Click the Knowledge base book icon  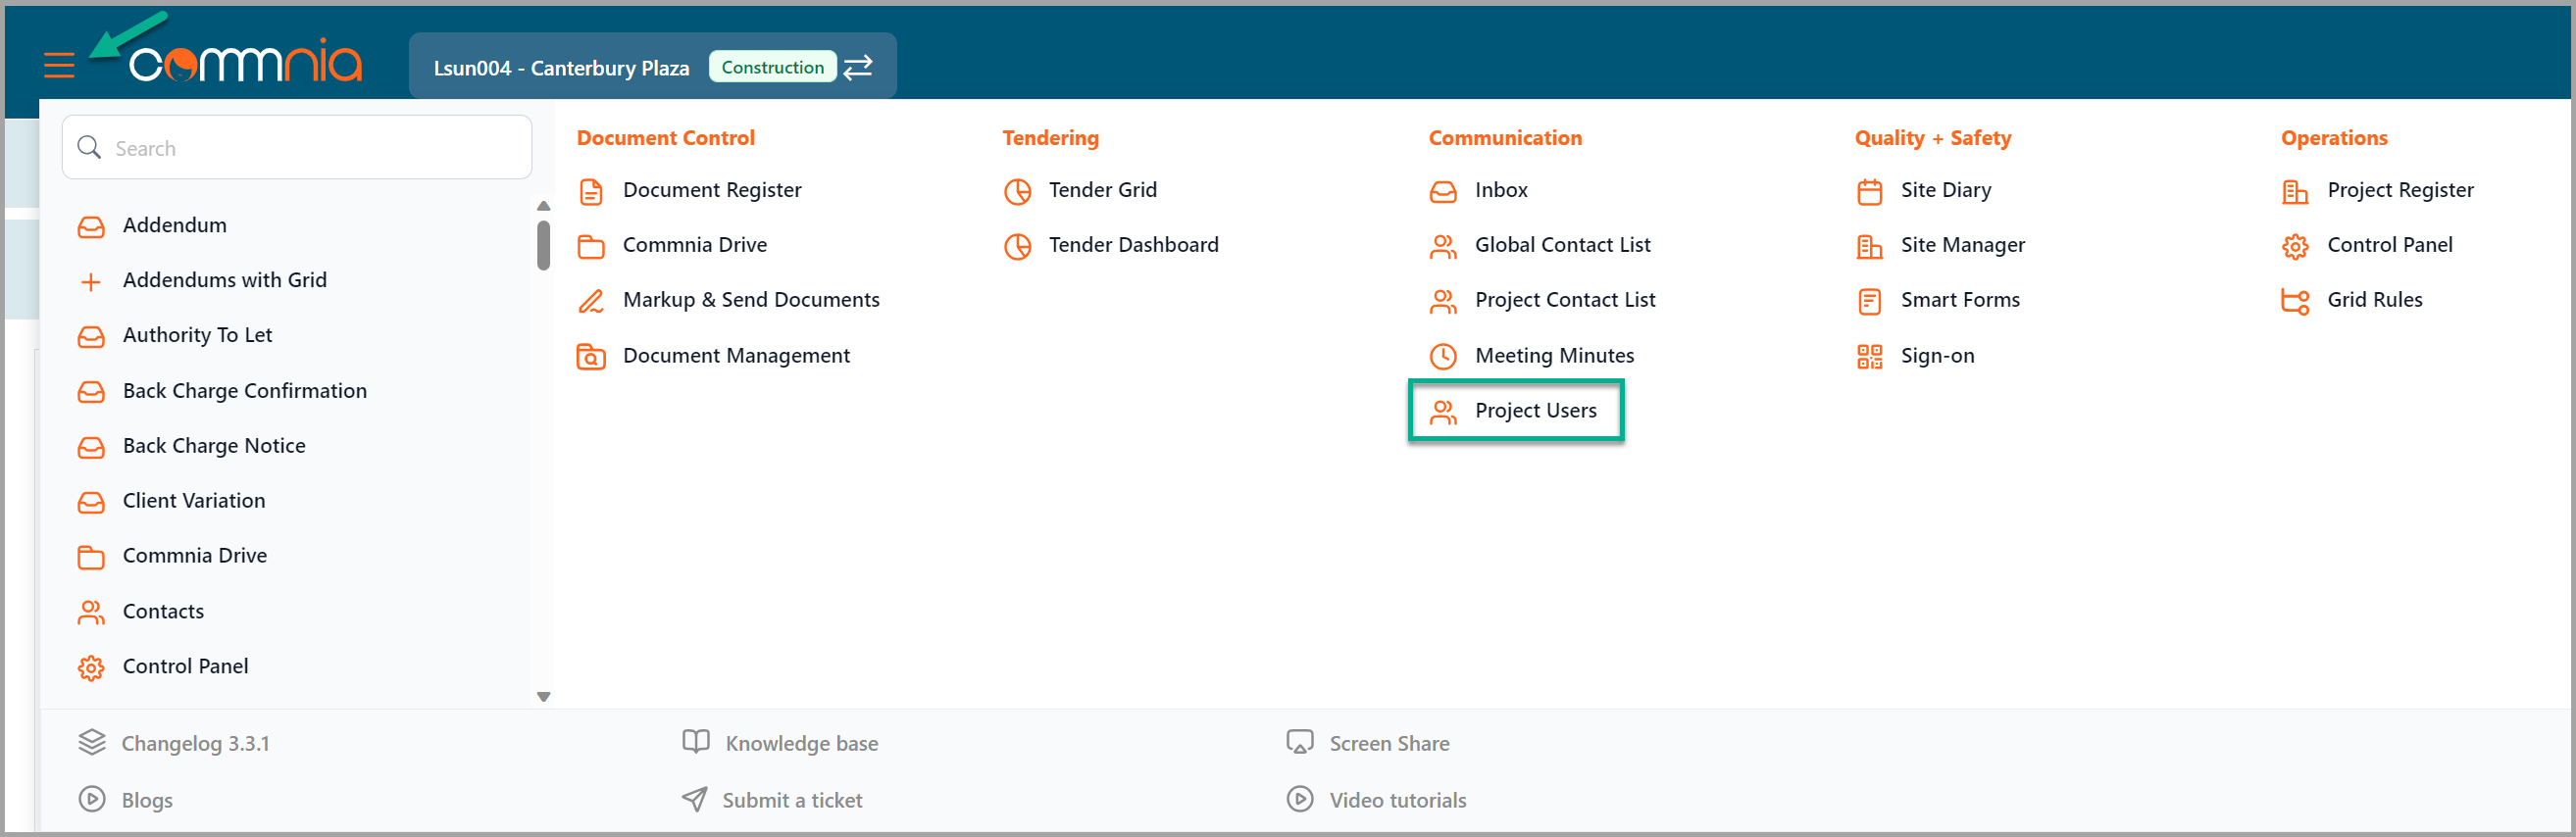pos(696,741)
